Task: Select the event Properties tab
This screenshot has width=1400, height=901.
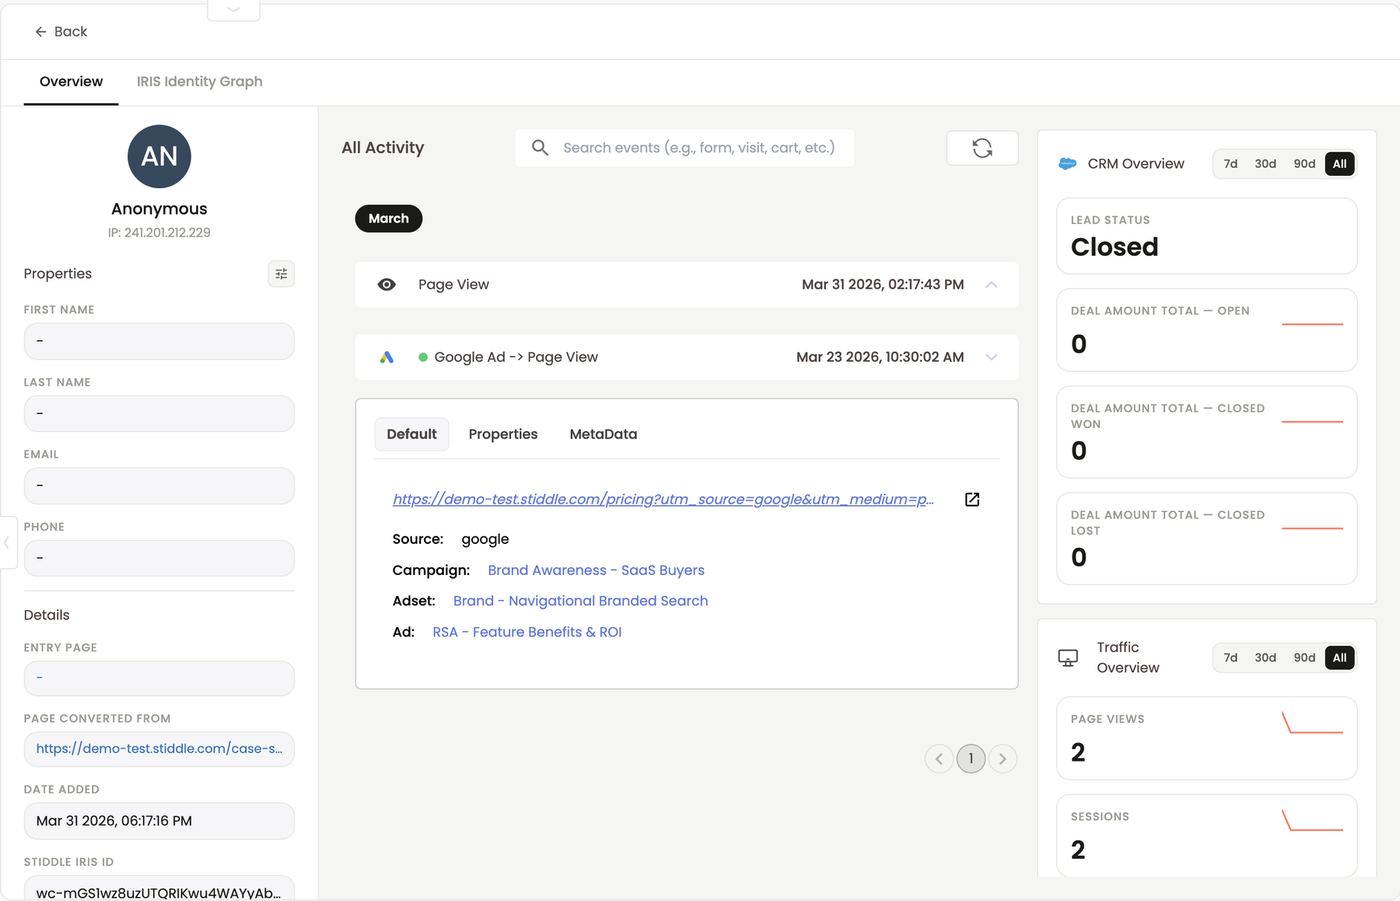Action: pyautogui.click(x=503, y=434)
